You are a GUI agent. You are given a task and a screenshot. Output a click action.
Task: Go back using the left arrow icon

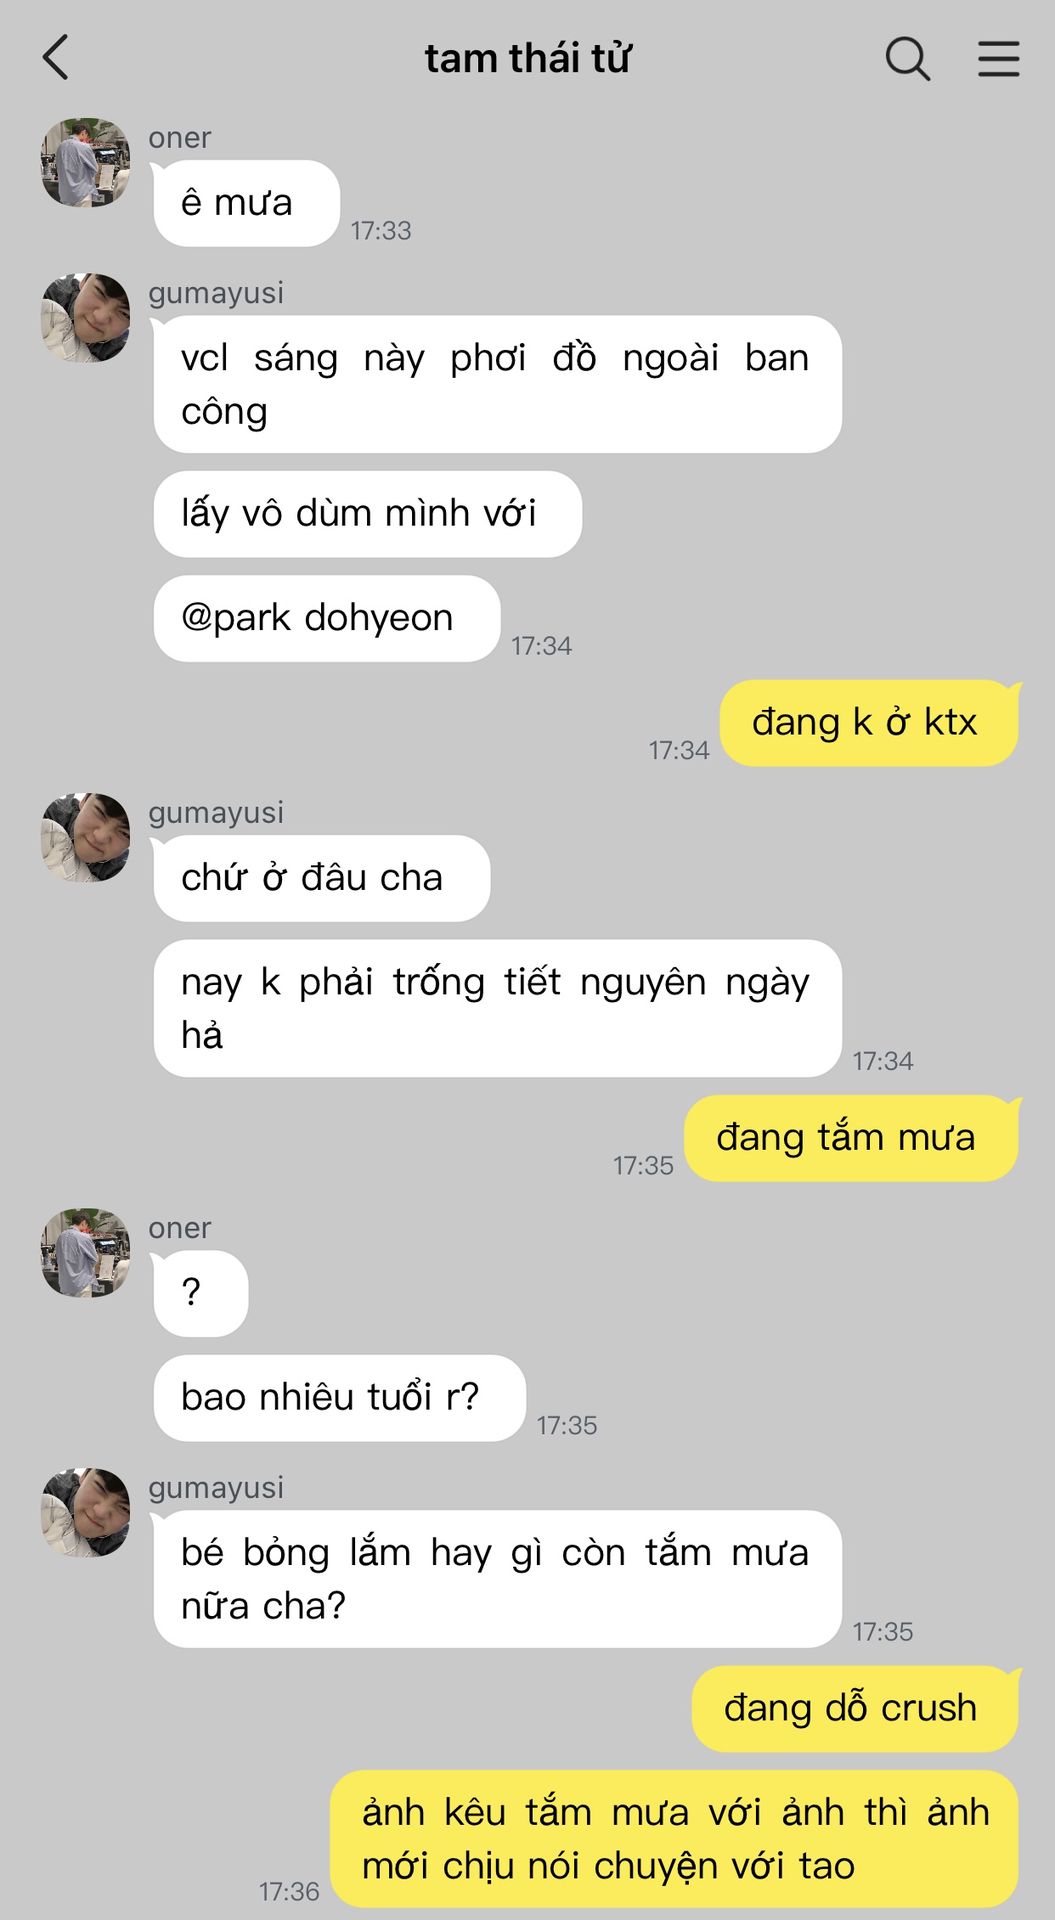tap(56, 57)
